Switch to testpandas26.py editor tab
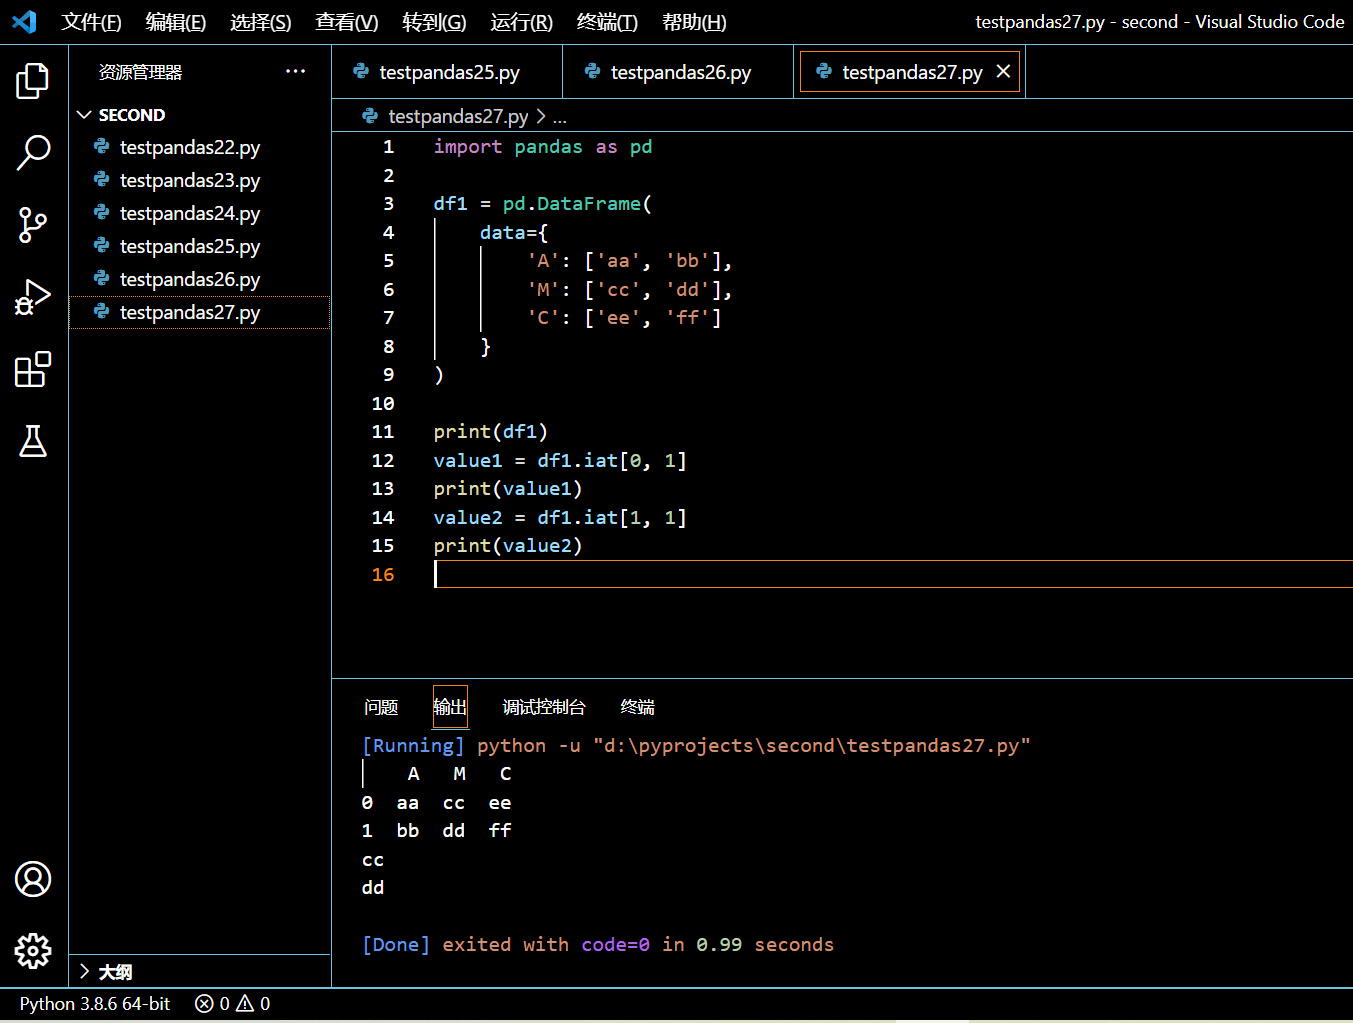This screenshot has height=1023, width=1353. (678, 72)
